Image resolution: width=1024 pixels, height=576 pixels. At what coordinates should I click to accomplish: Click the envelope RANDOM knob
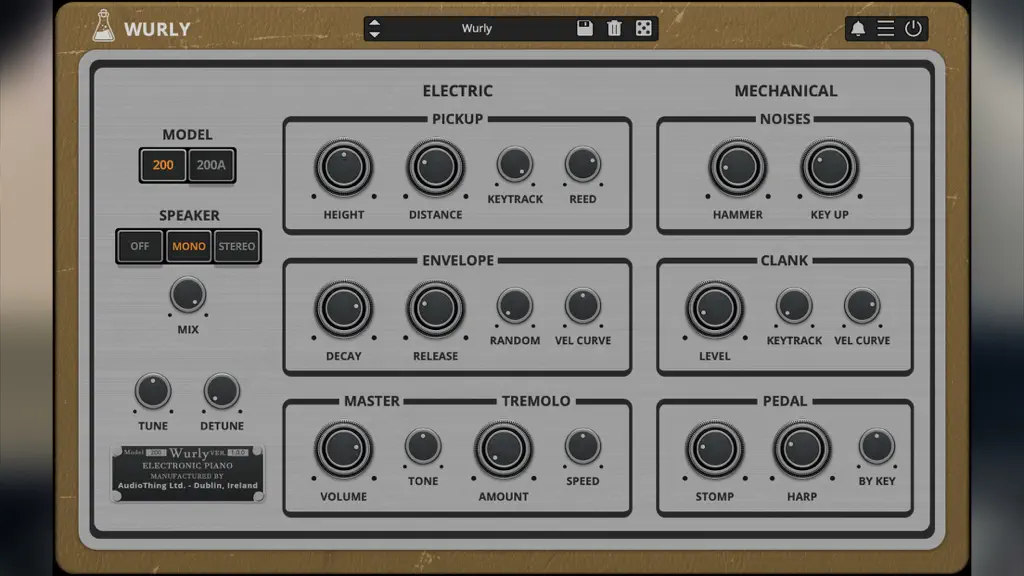515,305
